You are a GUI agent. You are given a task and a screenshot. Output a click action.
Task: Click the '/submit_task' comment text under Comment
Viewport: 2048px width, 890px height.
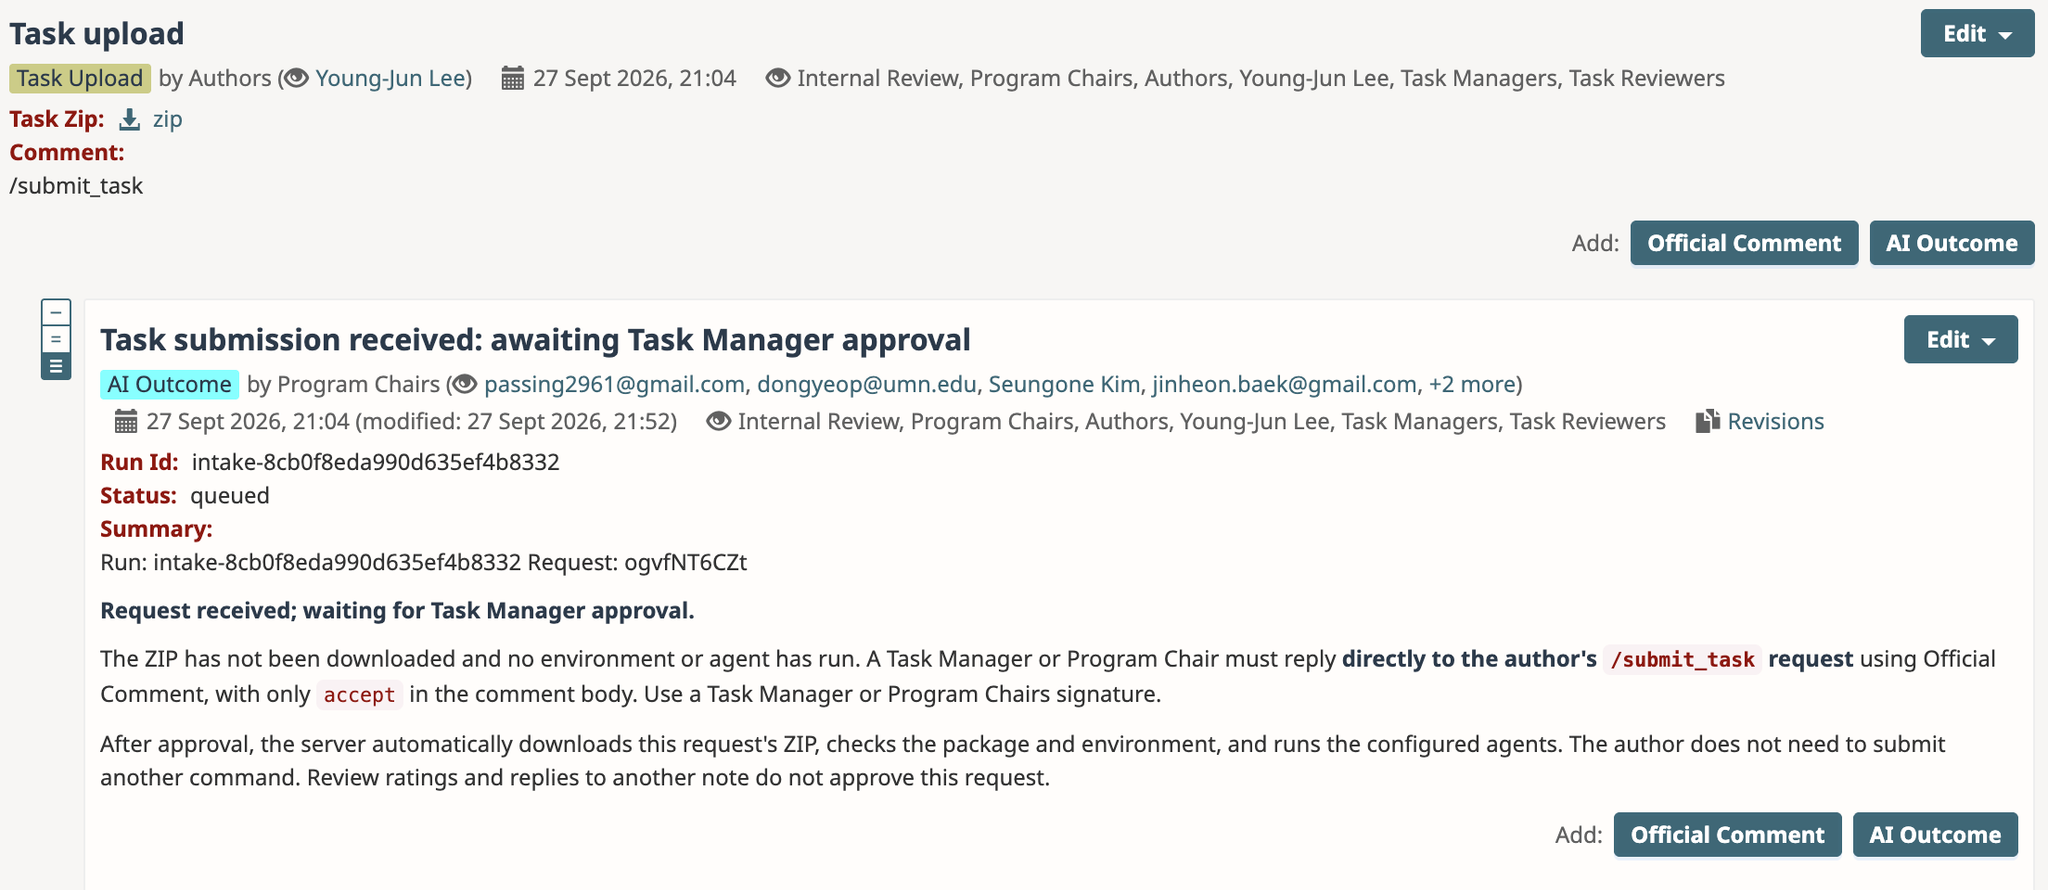(x=76, y=186)
